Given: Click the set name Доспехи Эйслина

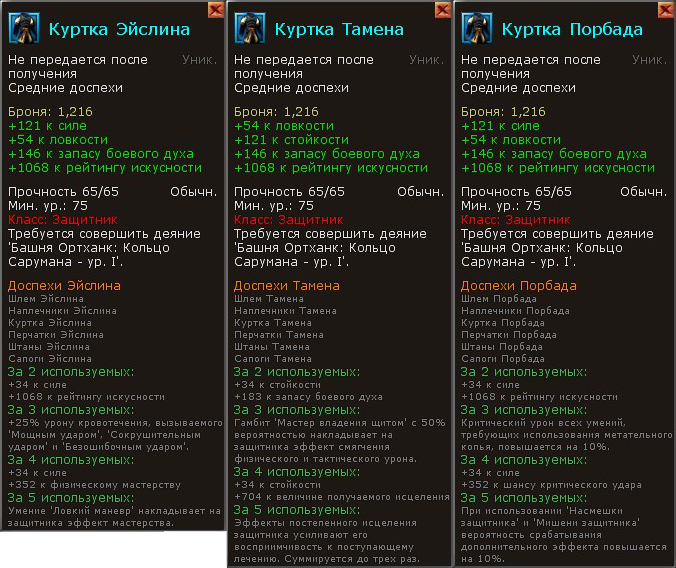Looking at the screenshot, I should tap(64, 286).
